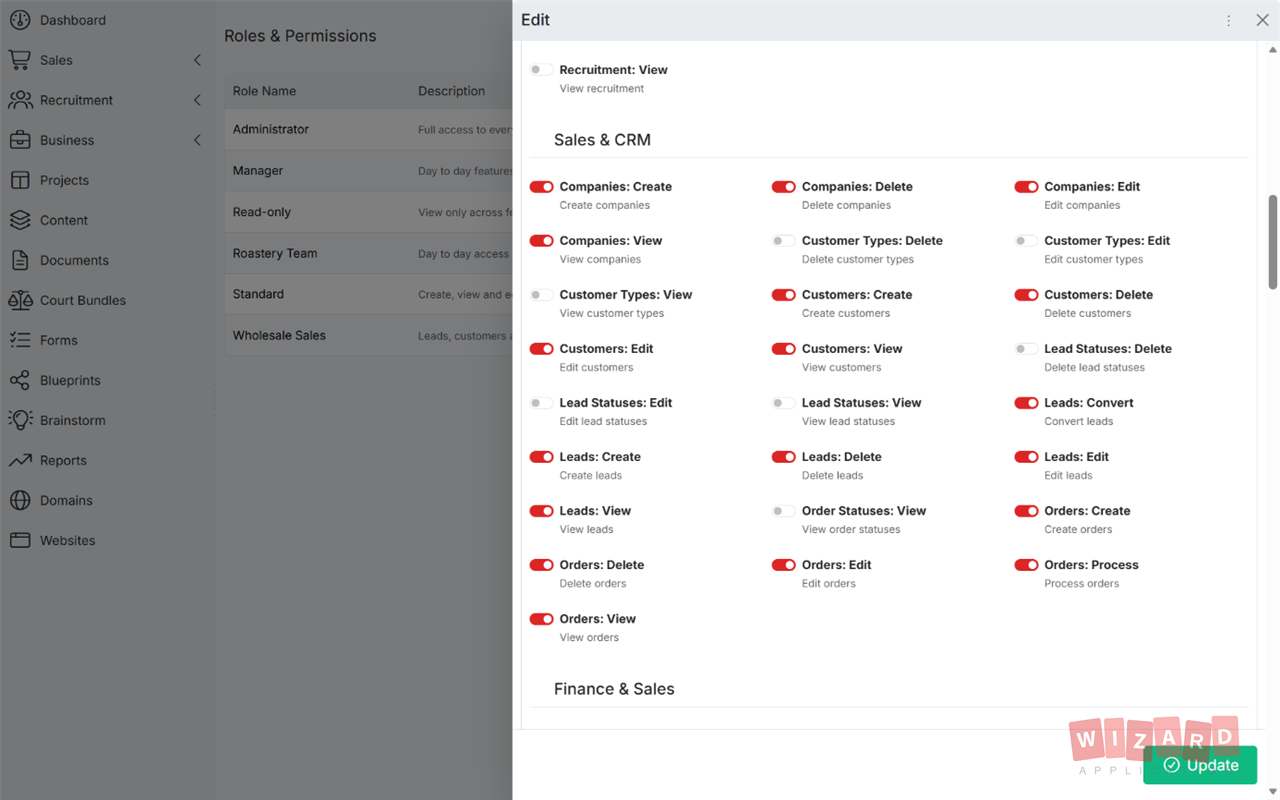The width and height of the screenshot is (1280, 800).
Task: Open the Projects menu item
Action: 108,180
